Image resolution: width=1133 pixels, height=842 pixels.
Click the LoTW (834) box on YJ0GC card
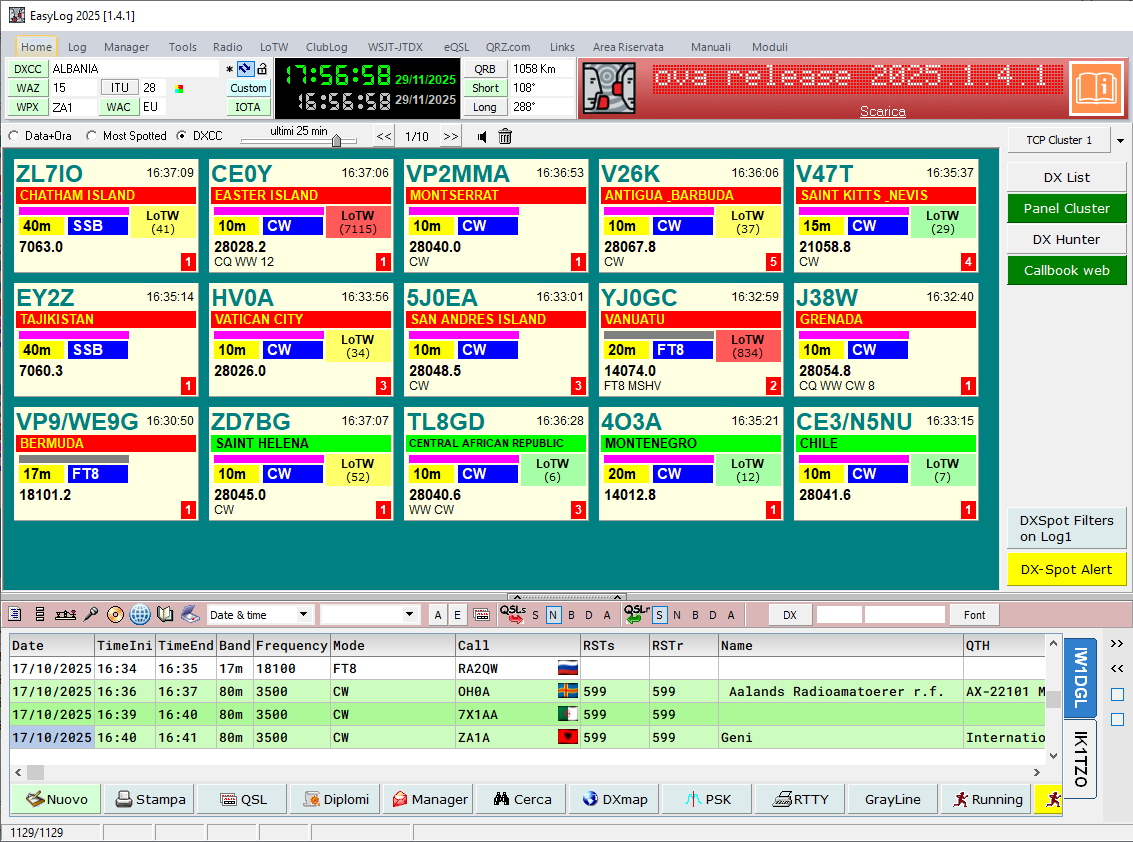point(748,345)
